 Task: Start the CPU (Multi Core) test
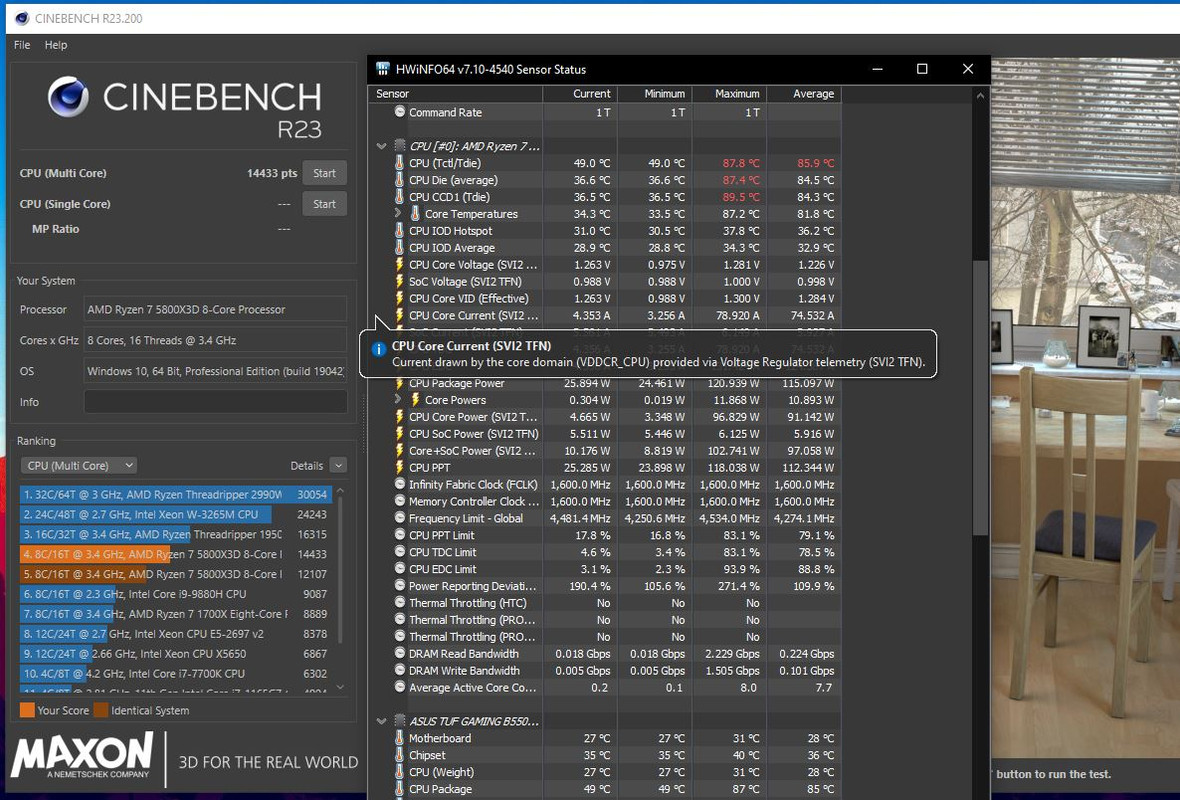pos(324,173)
